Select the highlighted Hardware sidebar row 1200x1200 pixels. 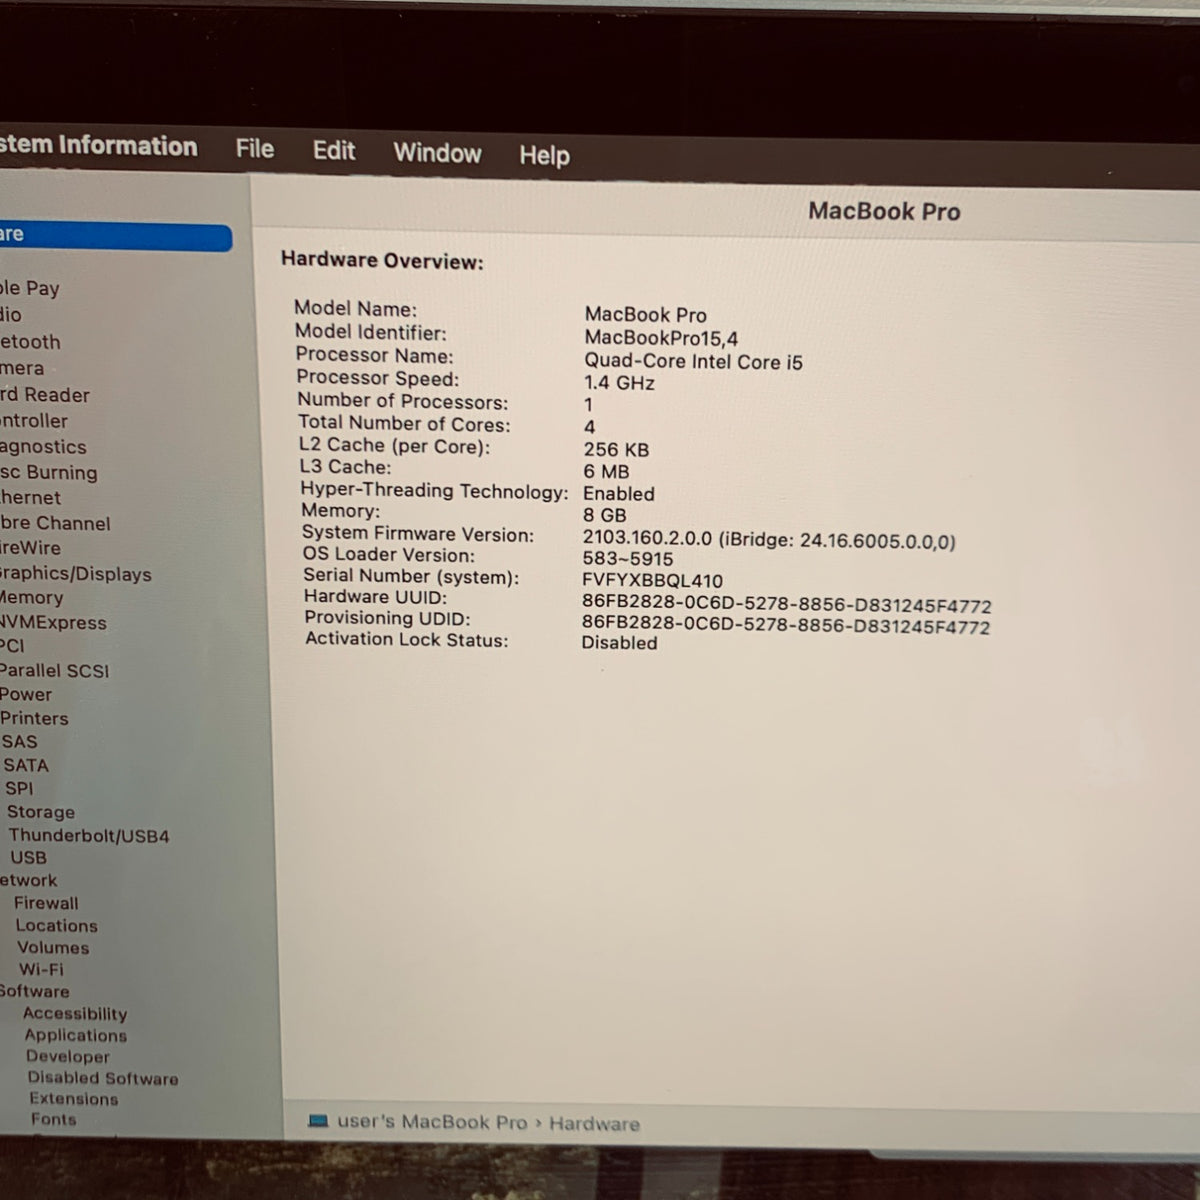[x=115, y=237]
